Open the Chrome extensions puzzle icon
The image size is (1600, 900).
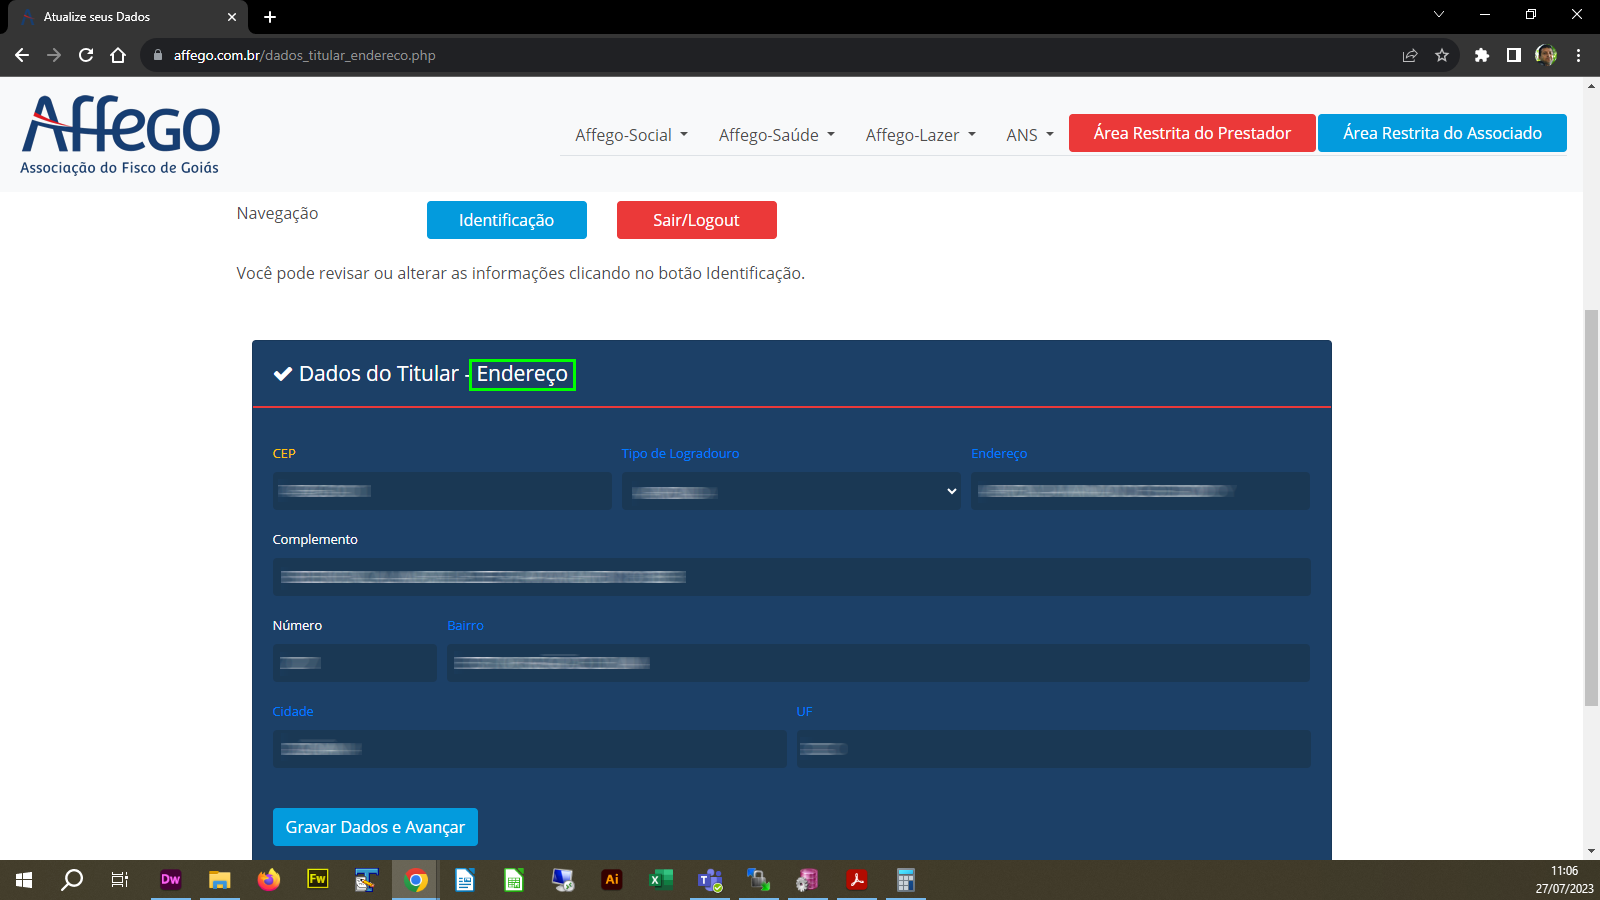(1482, 55)
